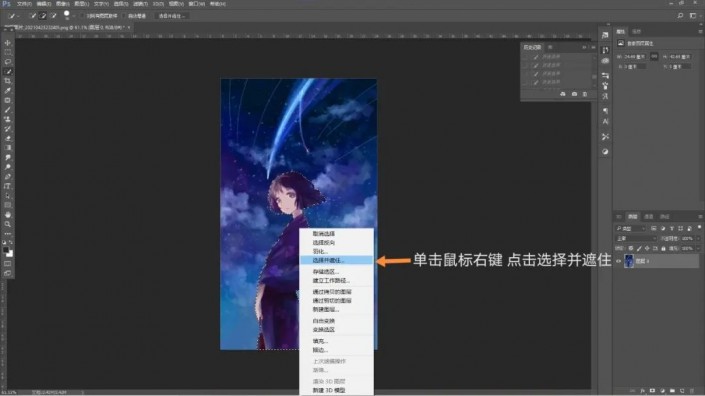Click the W width field in Properties
The height and width of the screenshot is (396, 705).
[x=634, y=57]
